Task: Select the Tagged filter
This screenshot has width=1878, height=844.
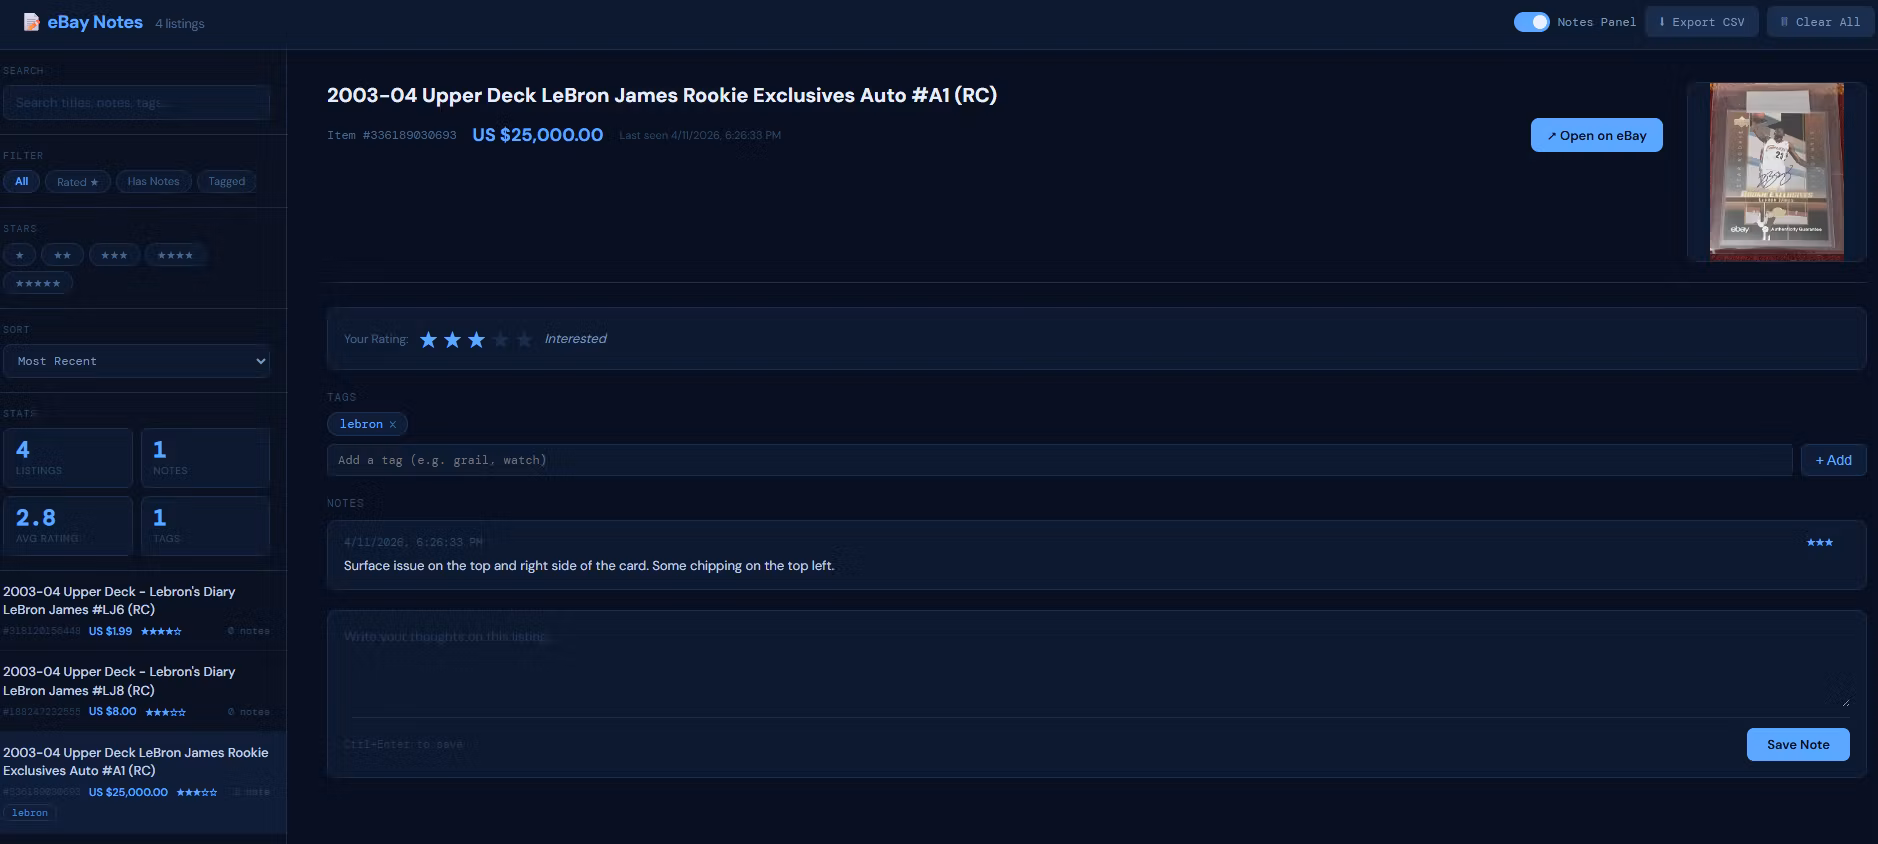Action: click(226, 182)
